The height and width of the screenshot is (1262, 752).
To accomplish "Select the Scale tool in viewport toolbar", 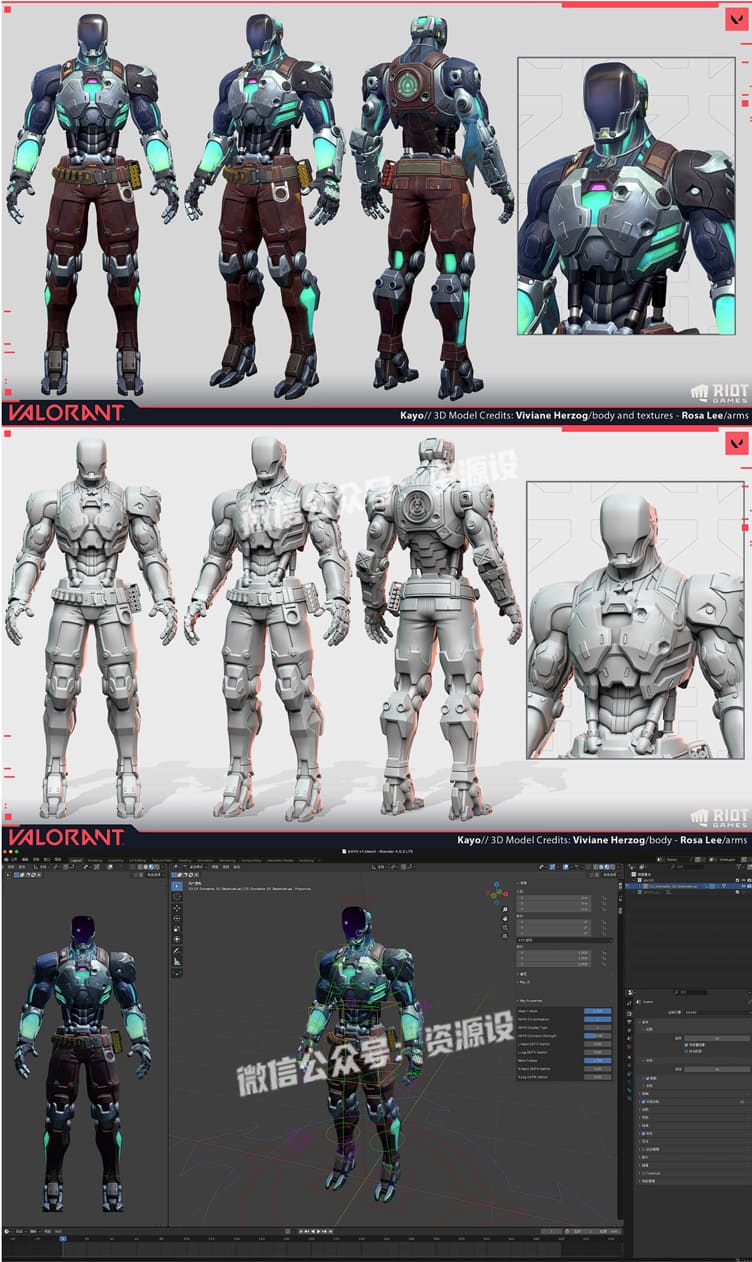I will tap(177, 929).
